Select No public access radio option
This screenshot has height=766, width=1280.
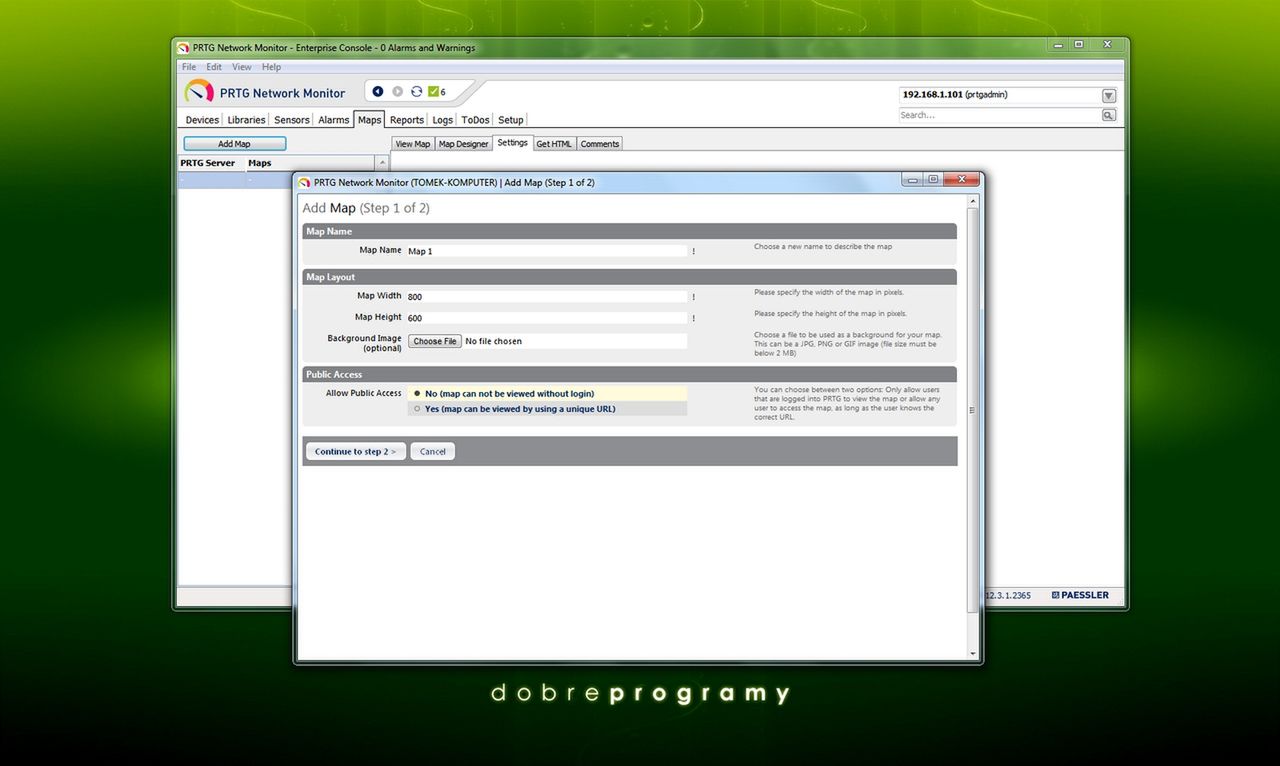tap(417, 394)
